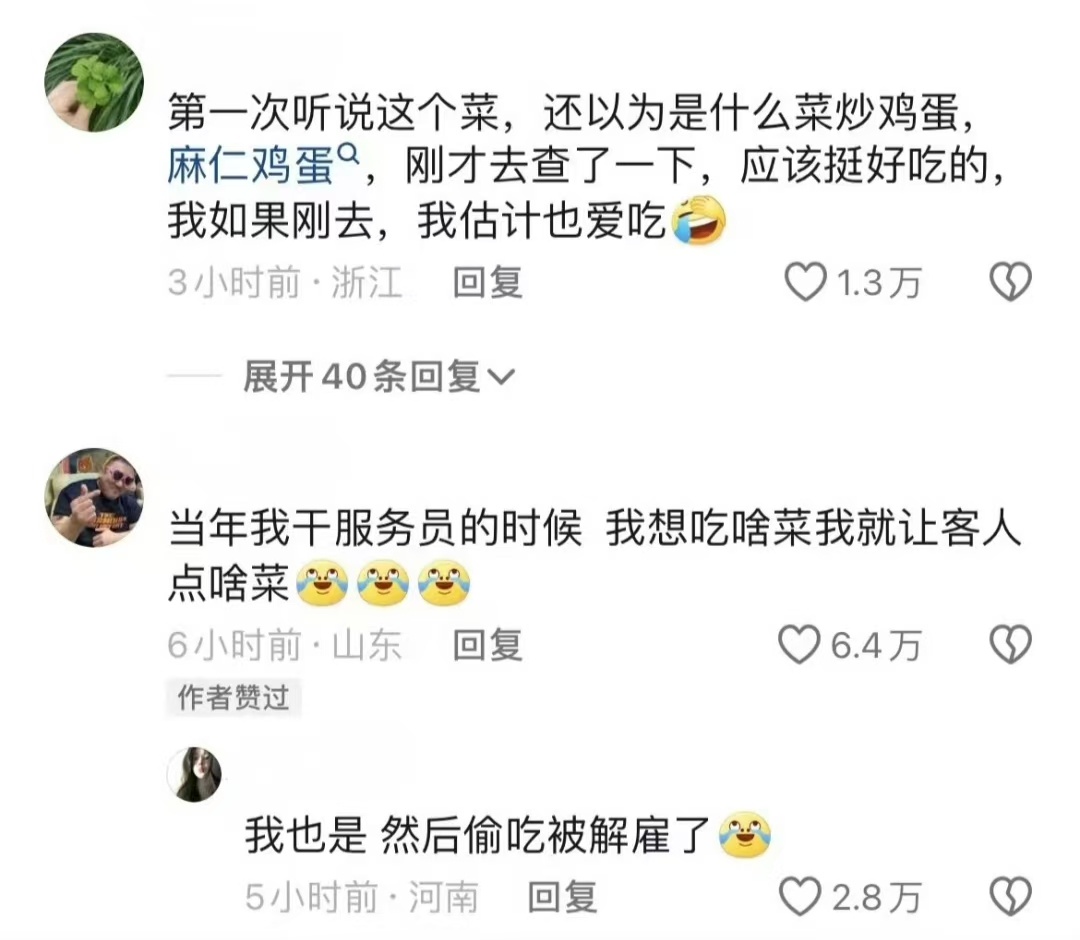This screenshot has height=940, width=1080.
Task: Expand the 40 replies (展开40条回复)
Action: (x=379, y=377)
